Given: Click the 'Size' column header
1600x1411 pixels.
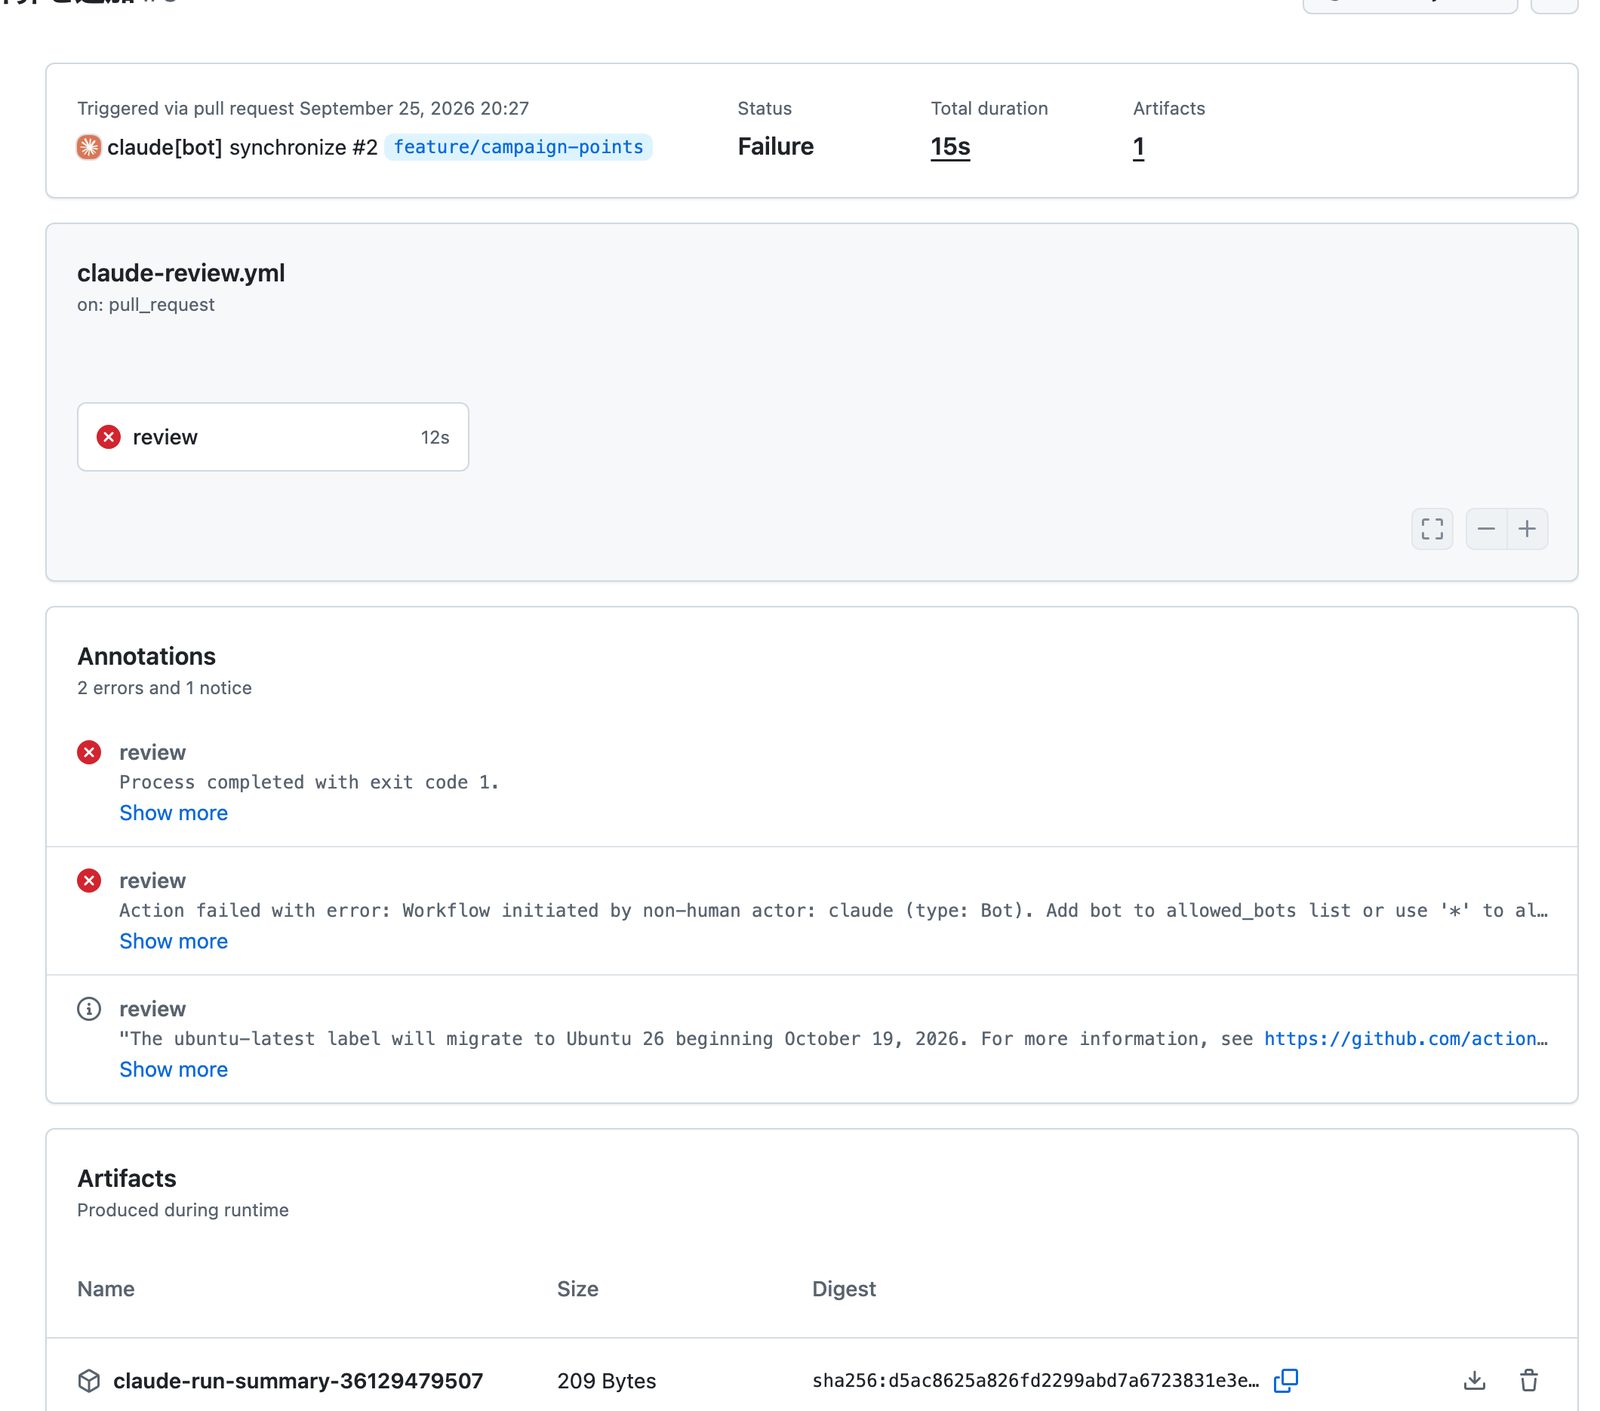Looking at the screenshot, I should coord(578,1289).
